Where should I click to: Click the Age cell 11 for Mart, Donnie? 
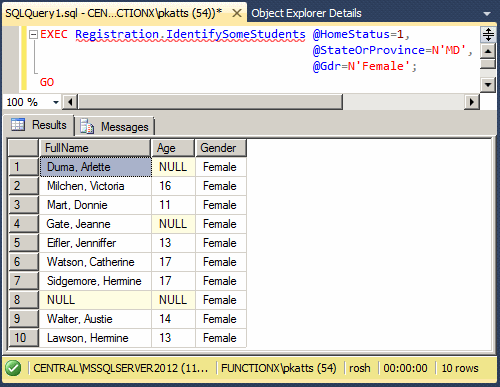173,205
